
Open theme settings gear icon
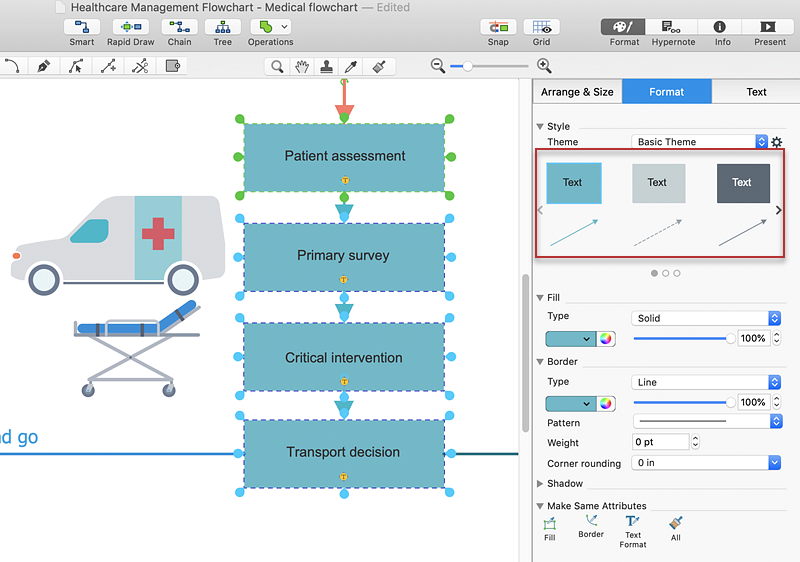coord(777,142)
